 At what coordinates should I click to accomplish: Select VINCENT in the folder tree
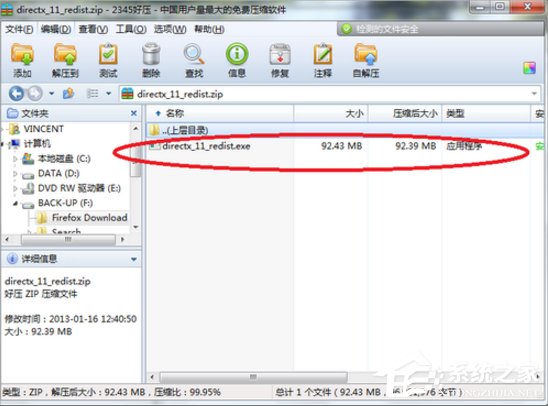click(43, 129)
